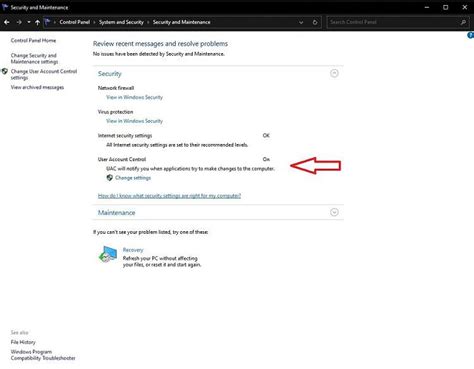
Task: Open the recent locations dropdown arrow
Action: tap(29, 22)
